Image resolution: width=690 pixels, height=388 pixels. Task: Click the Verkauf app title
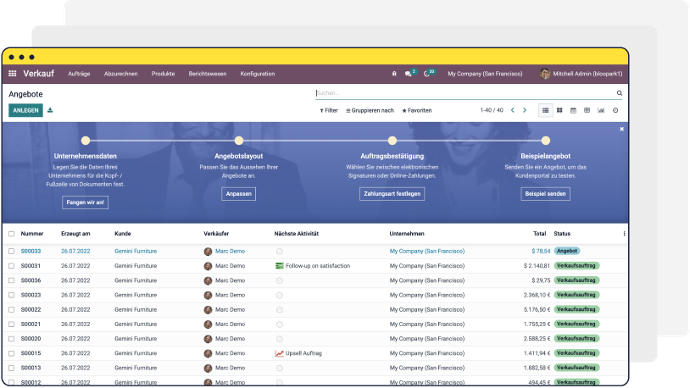coord(39,73)
